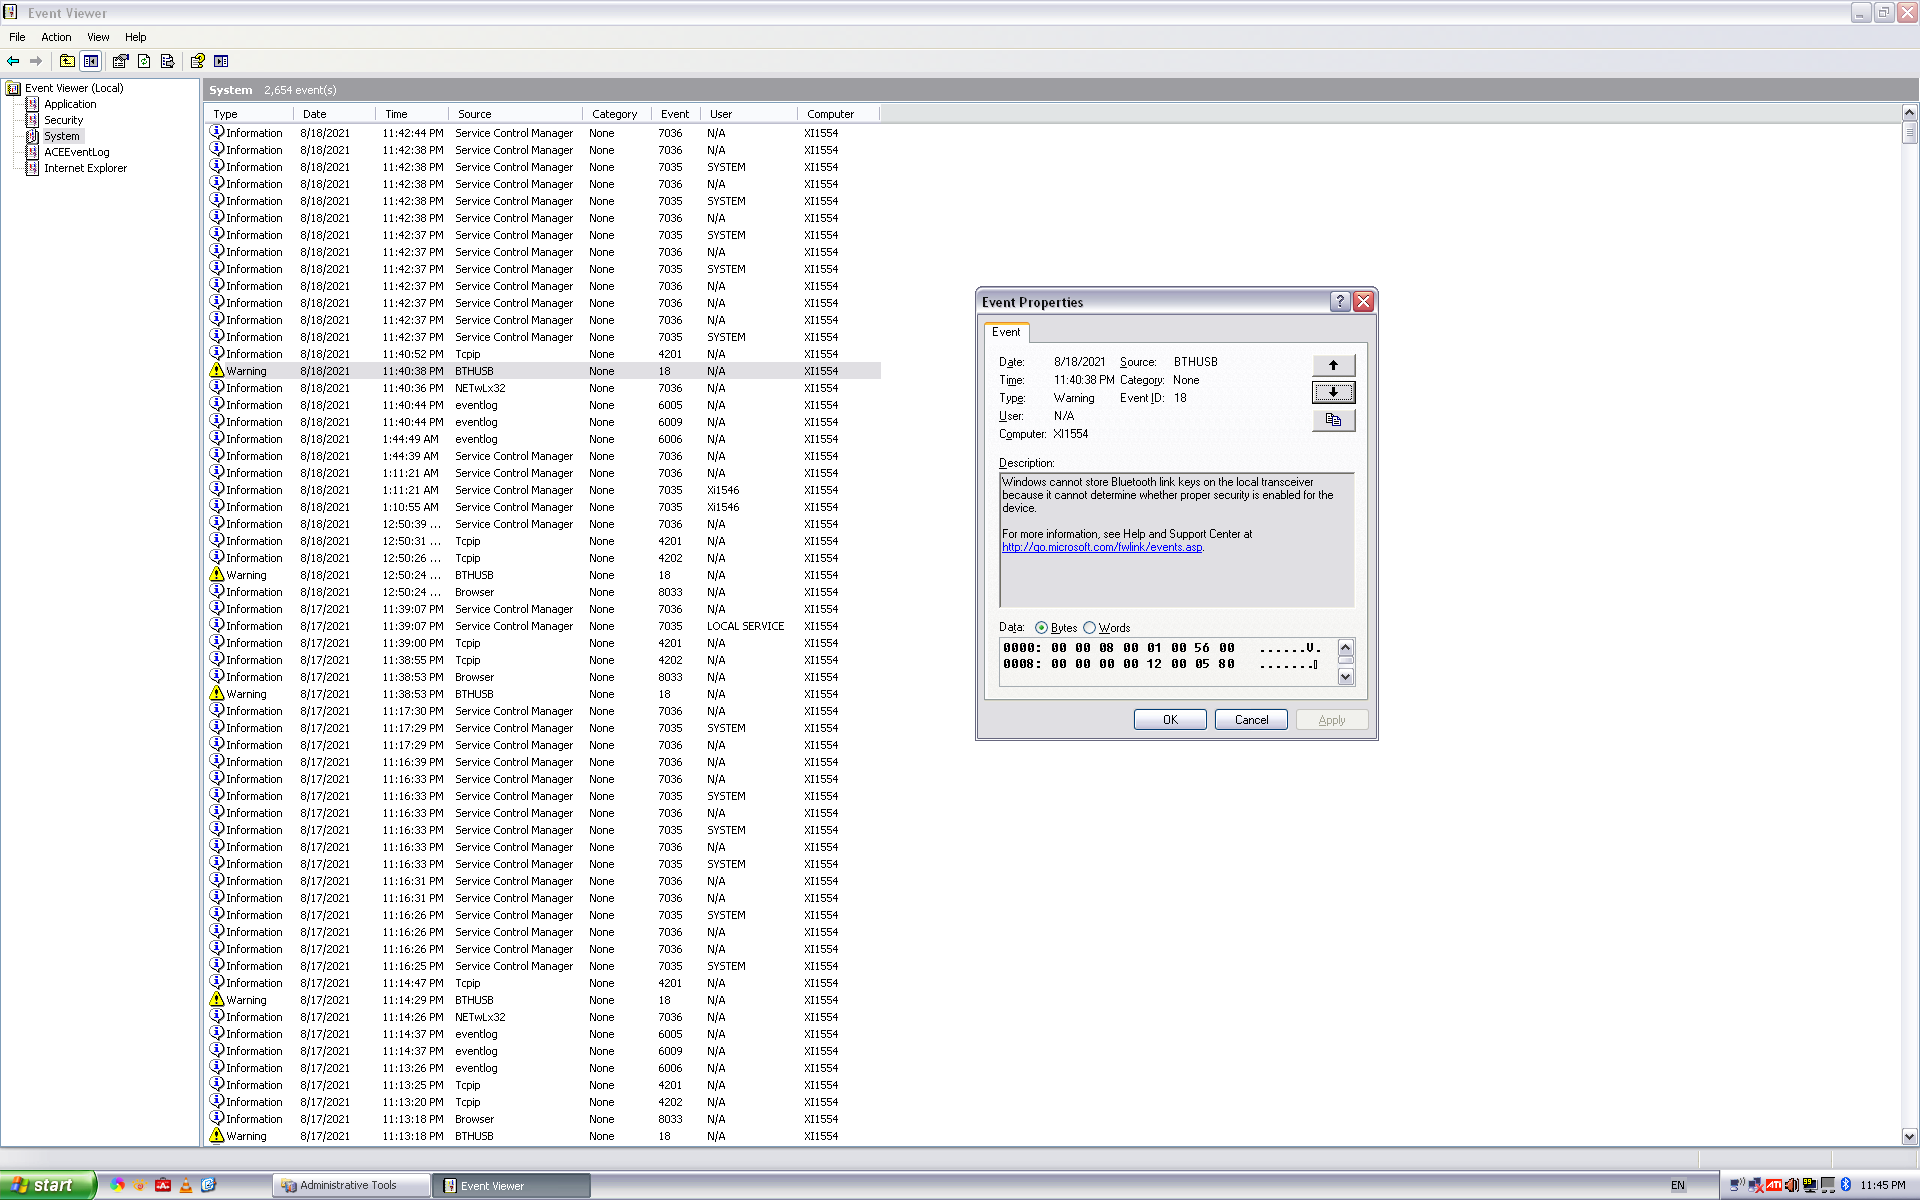The image size is (1920, 1200).
Task: Select the Bytes radio button
Action: (1041, 628)
